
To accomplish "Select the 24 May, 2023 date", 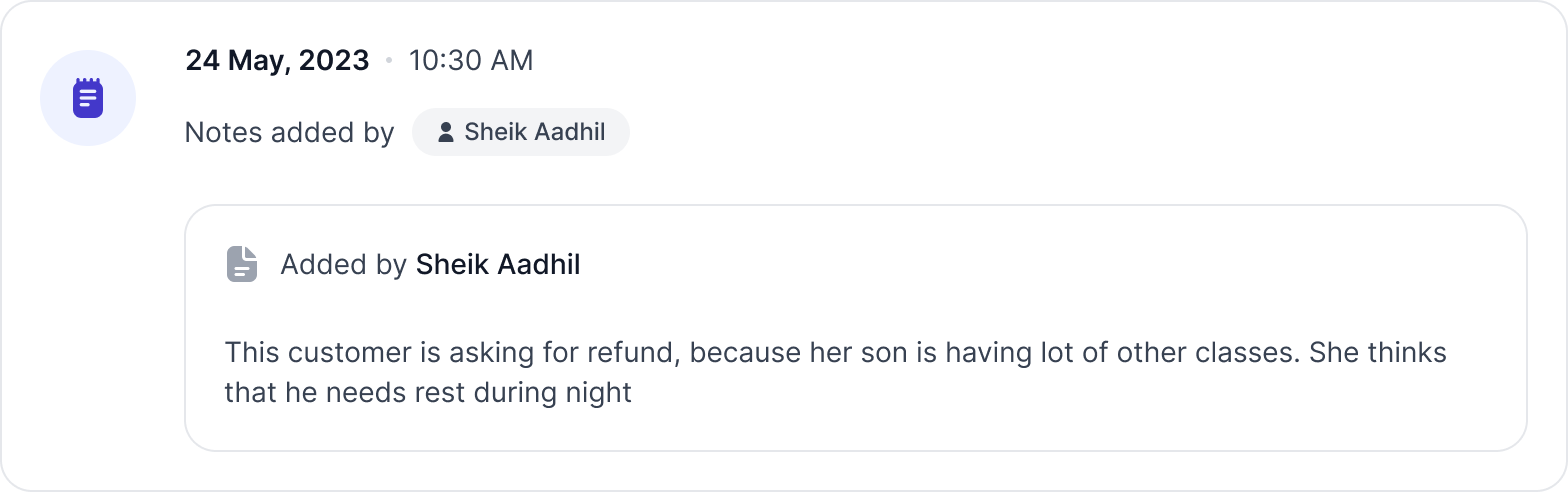I will (277, 60).
